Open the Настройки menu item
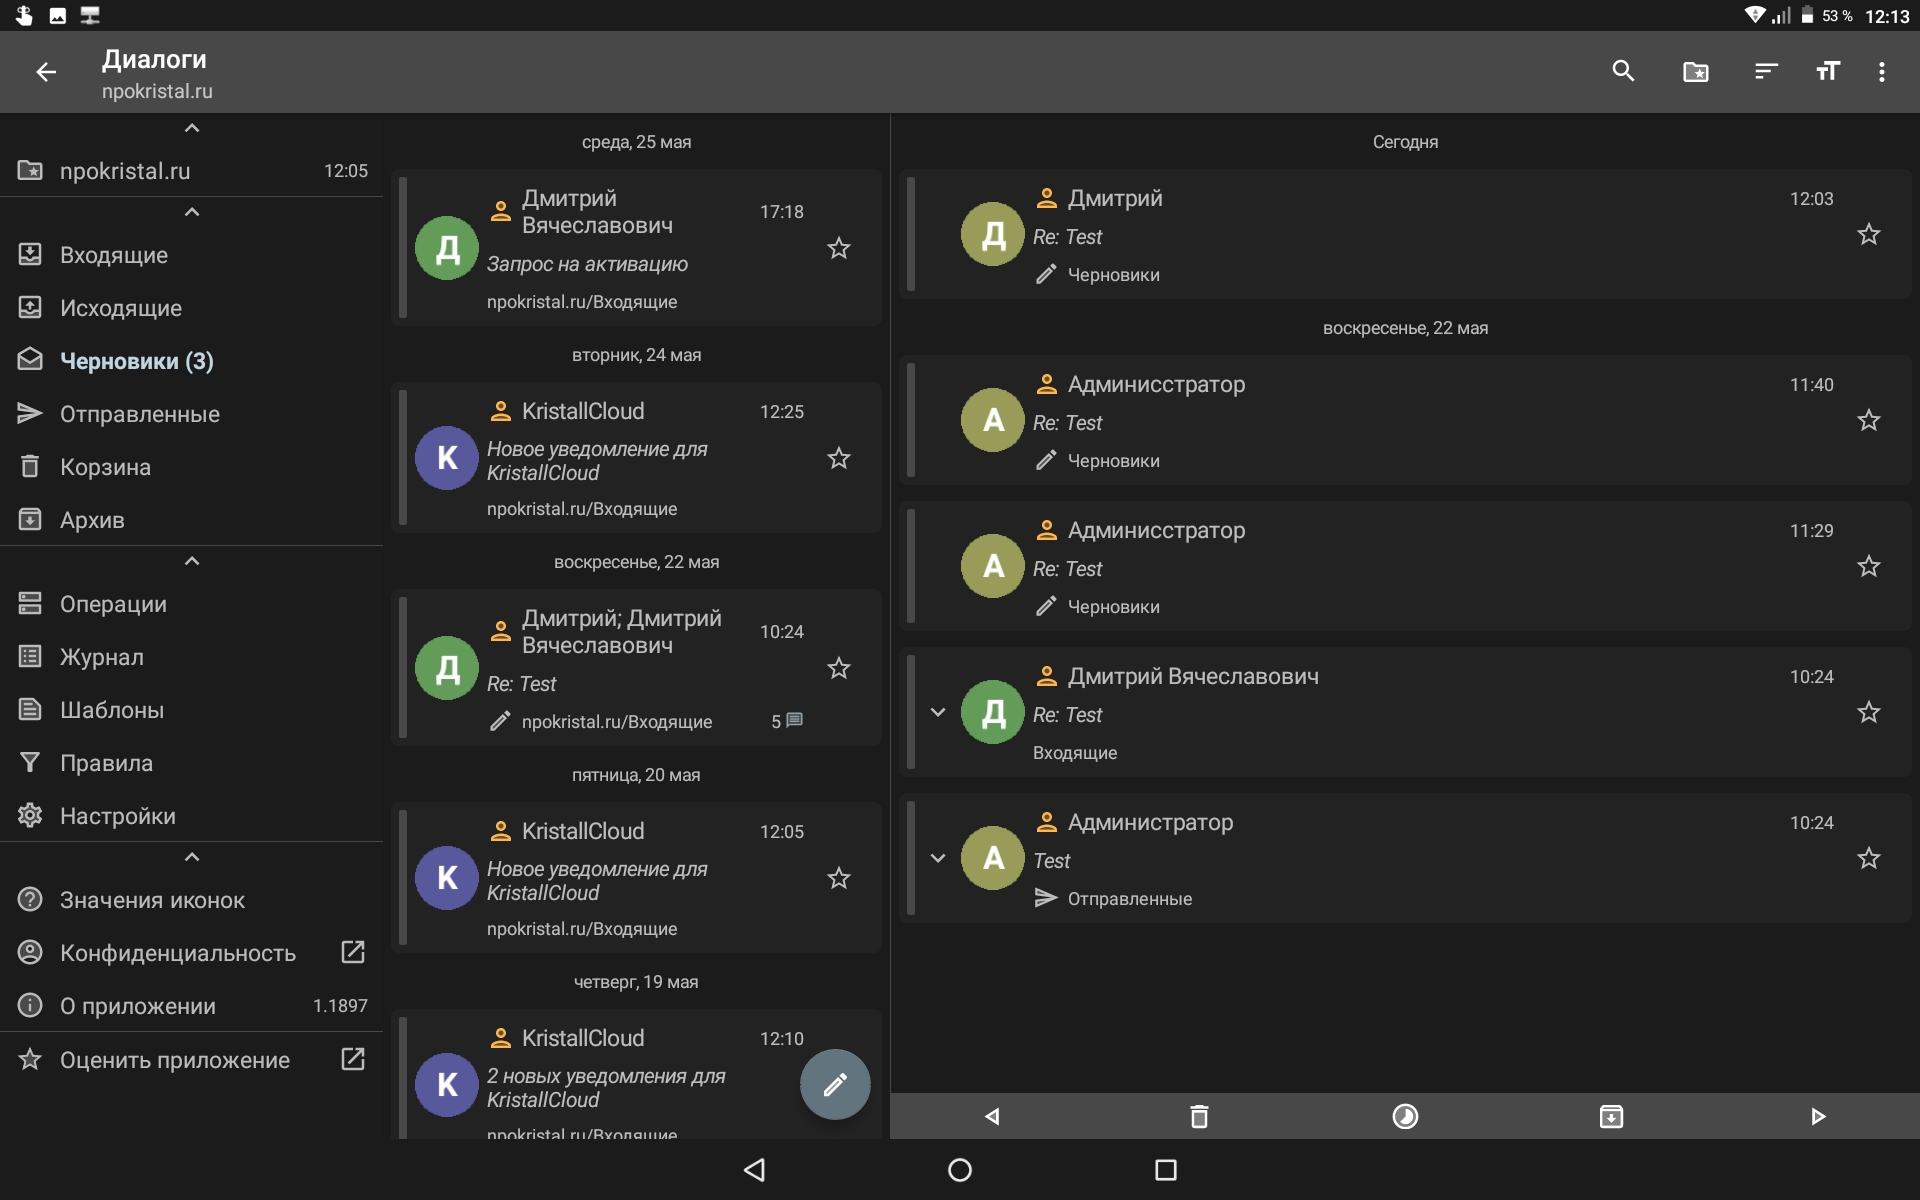The height and width of the screenshot is (1200, 1920). pyautogui.click(x=117, y=816)
